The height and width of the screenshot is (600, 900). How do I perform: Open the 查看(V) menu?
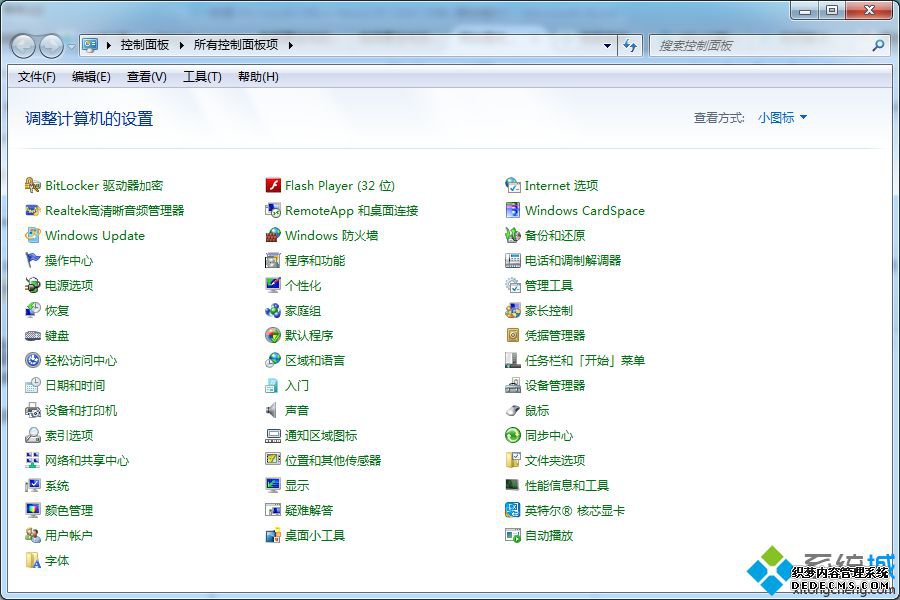(x=147, y=77)
